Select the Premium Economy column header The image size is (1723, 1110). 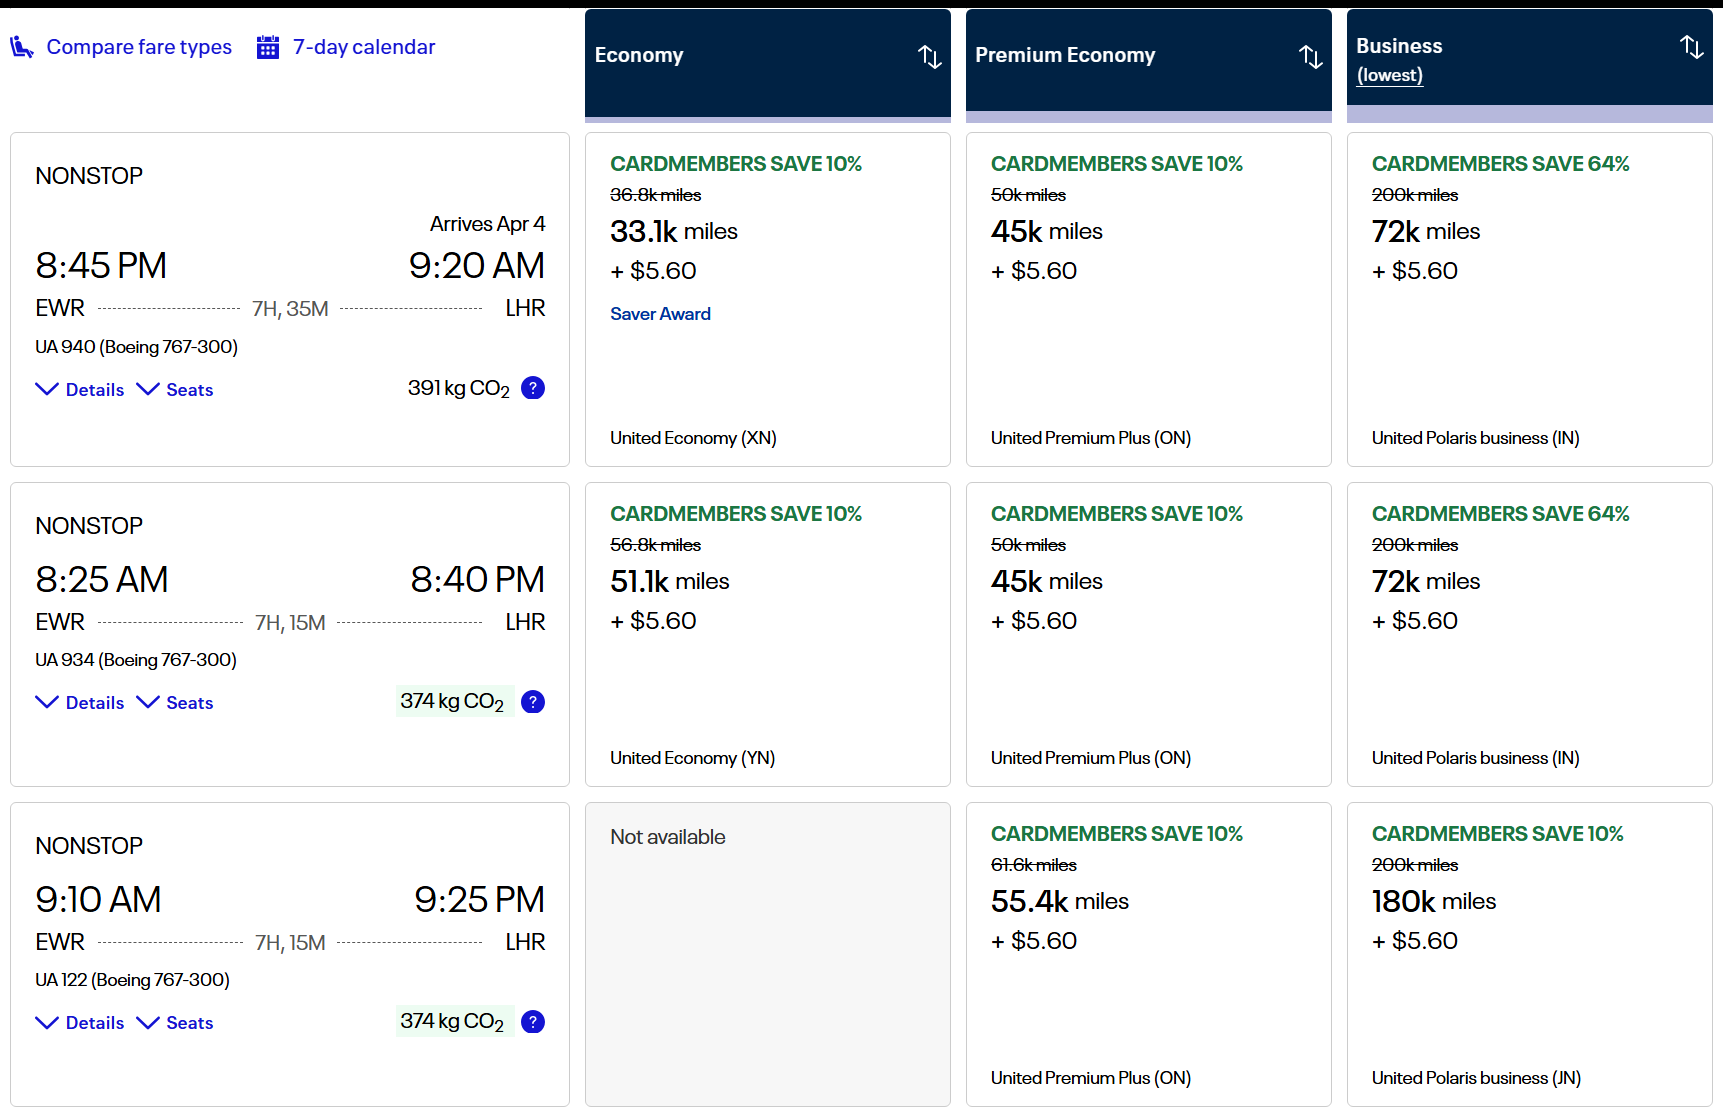click(x=1065, y=56)
